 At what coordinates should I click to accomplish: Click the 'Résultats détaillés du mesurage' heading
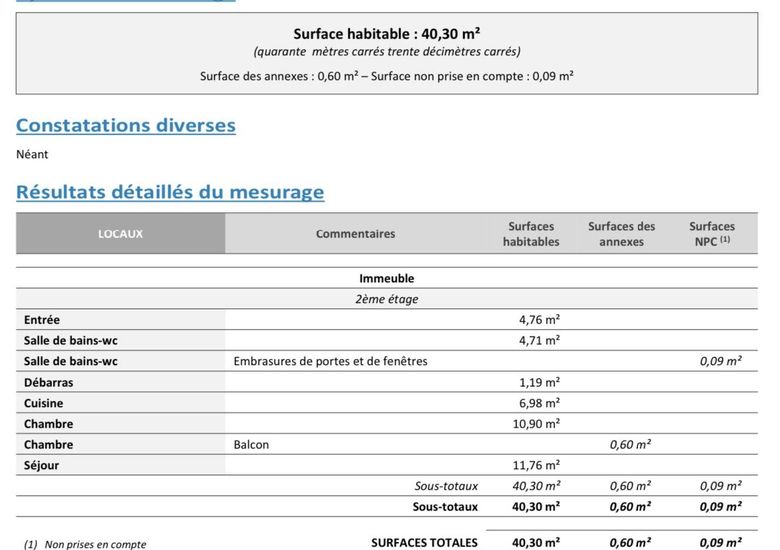pyautogui.click(x=170, y=192)
